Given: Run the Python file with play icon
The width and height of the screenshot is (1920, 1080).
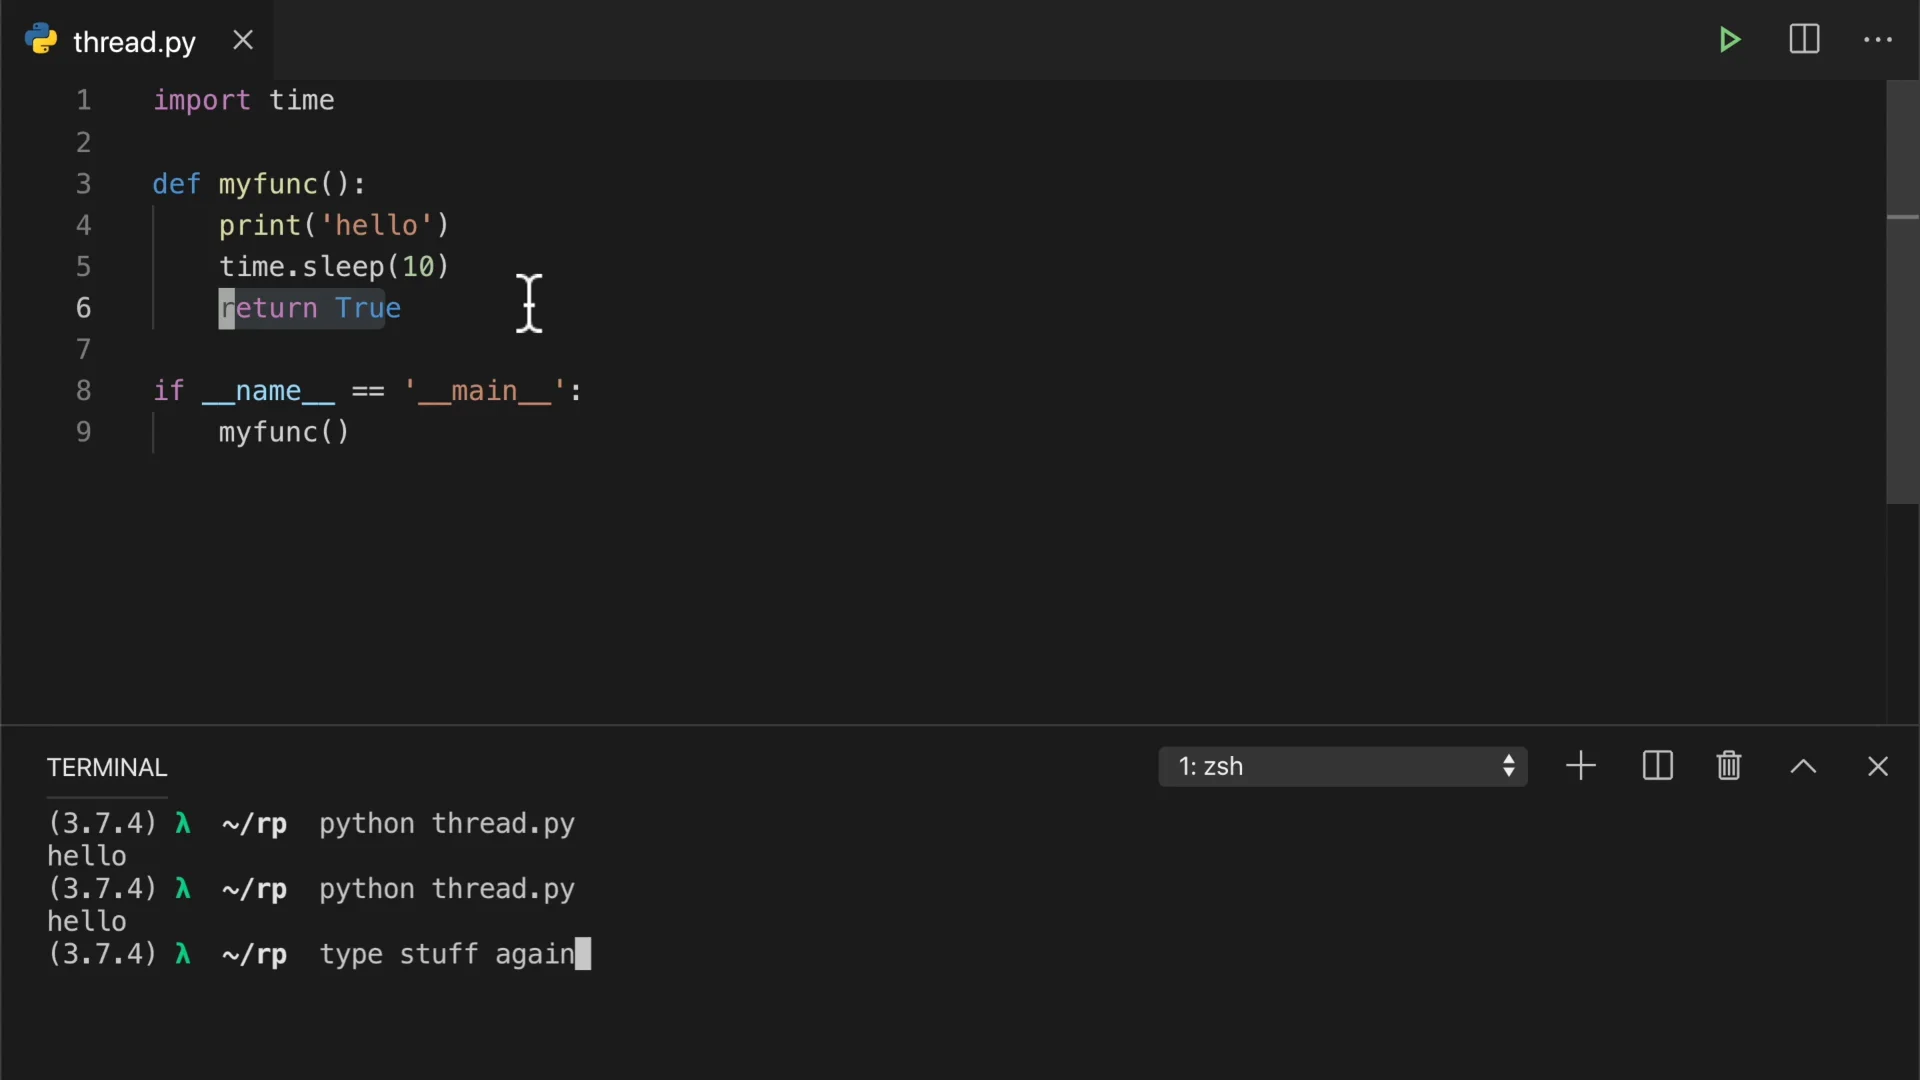Looking at the screenshot, I should (1730, 40).
